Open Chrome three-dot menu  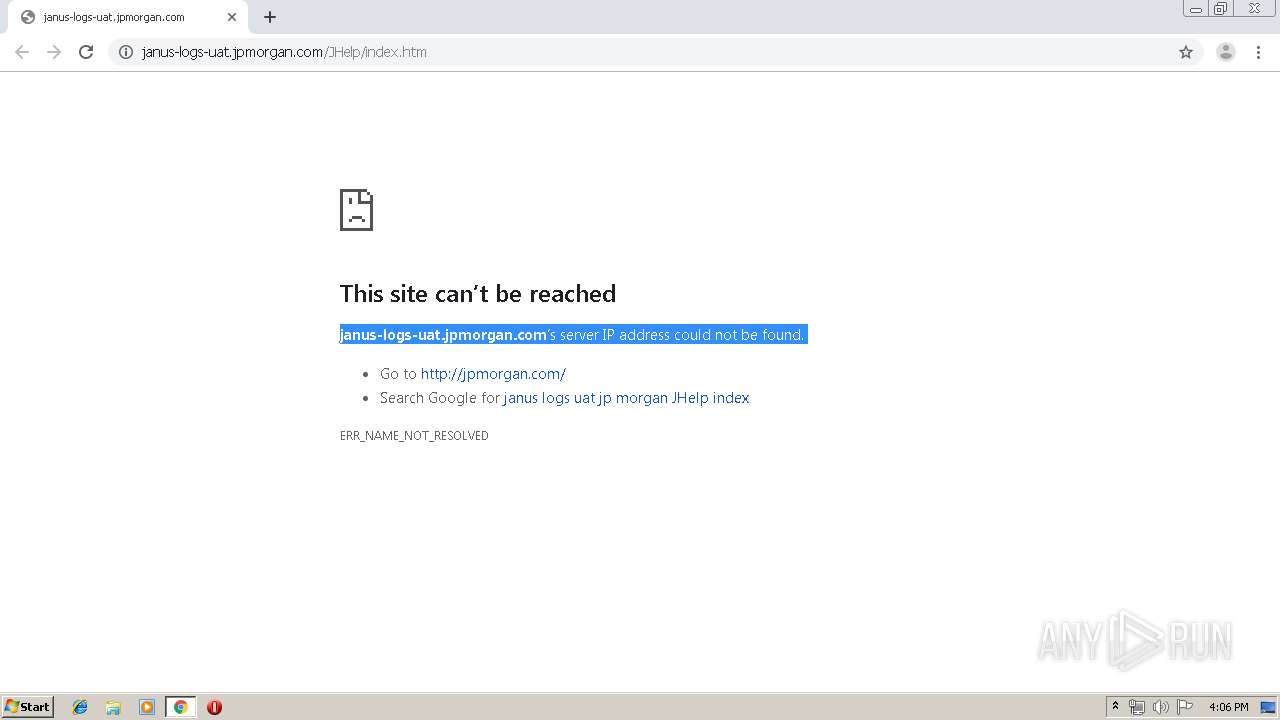(x=1258, y=52)
